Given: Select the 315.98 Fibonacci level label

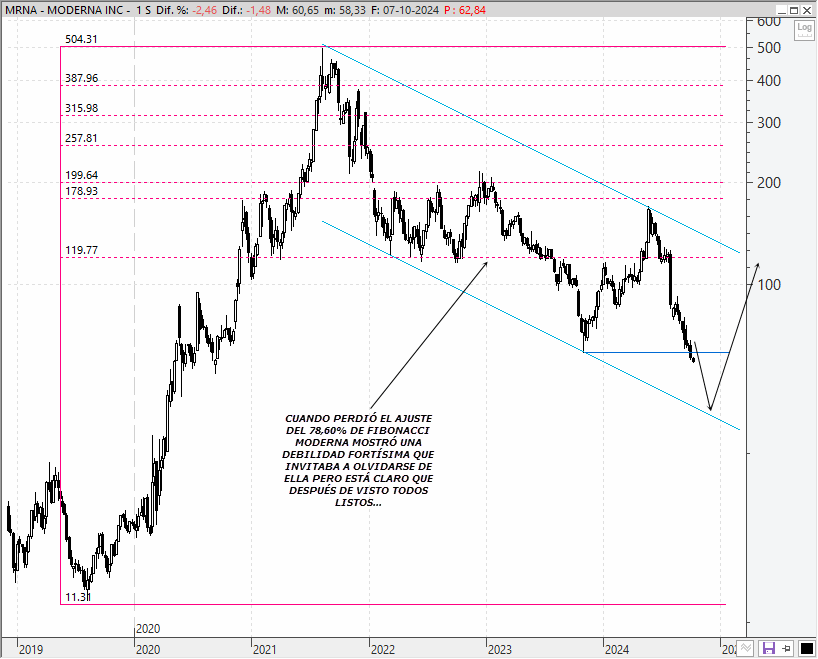Looking at the screenshot, I should [81, 108].
